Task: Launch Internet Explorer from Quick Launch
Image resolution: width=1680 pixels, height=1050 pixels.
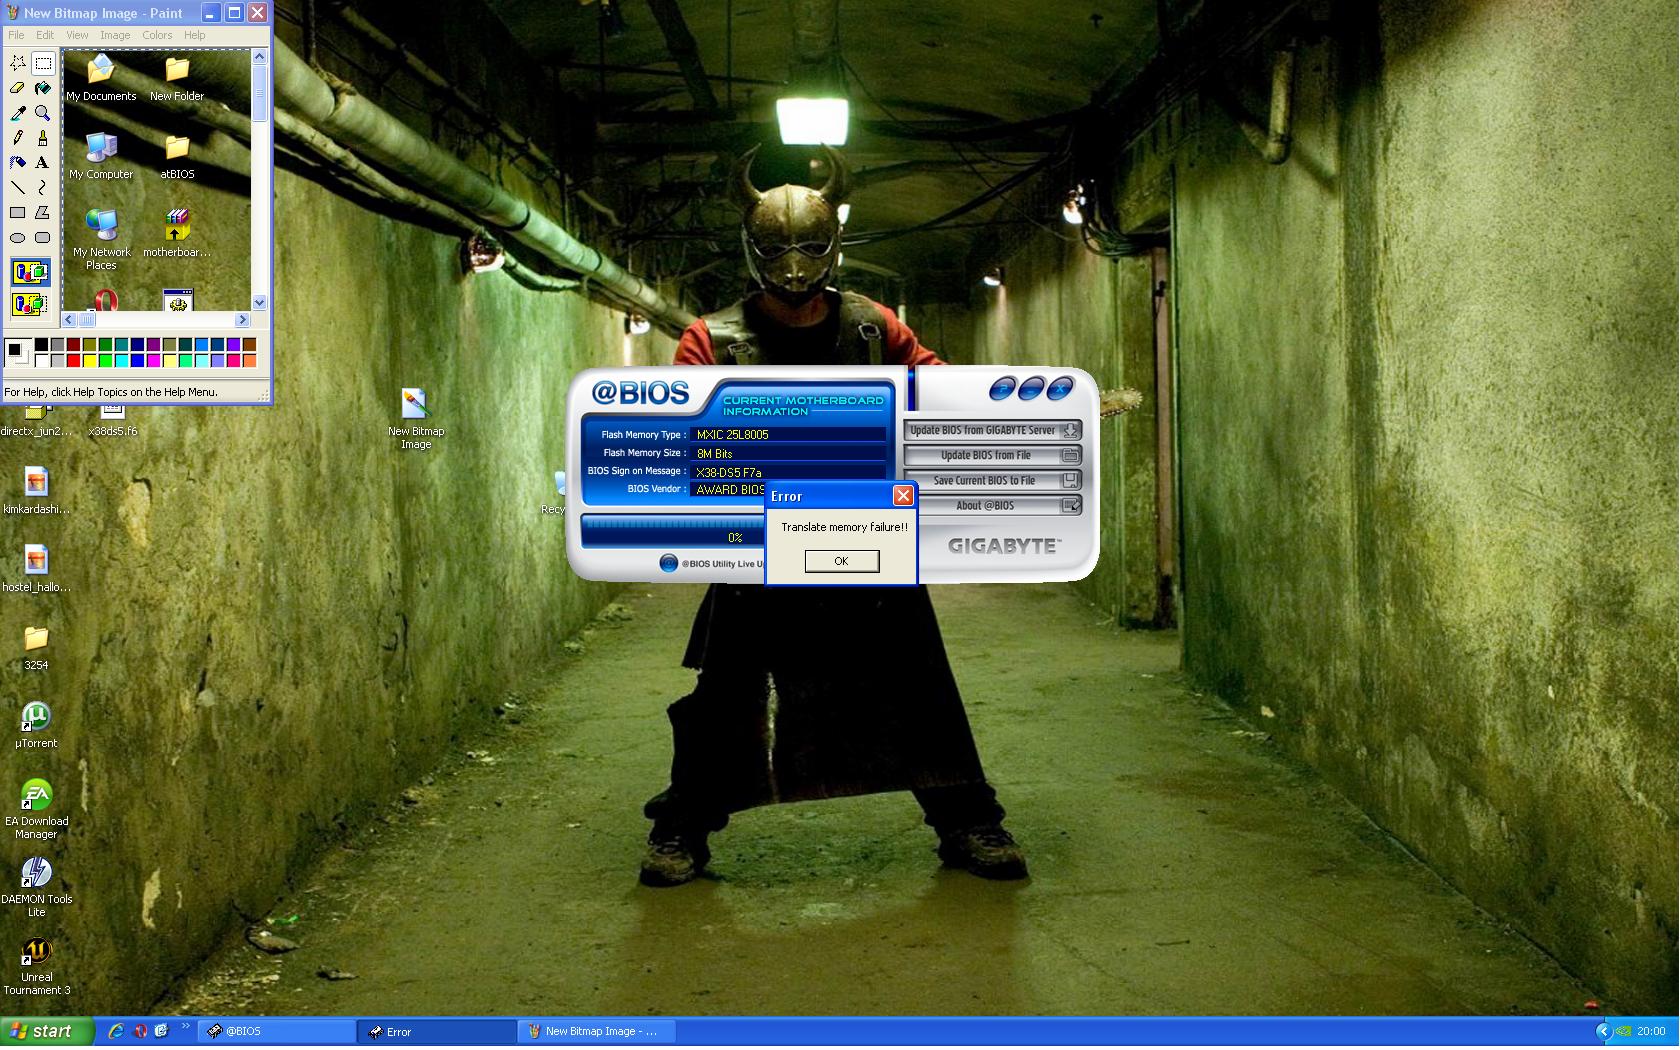Action: (116, 1031)
